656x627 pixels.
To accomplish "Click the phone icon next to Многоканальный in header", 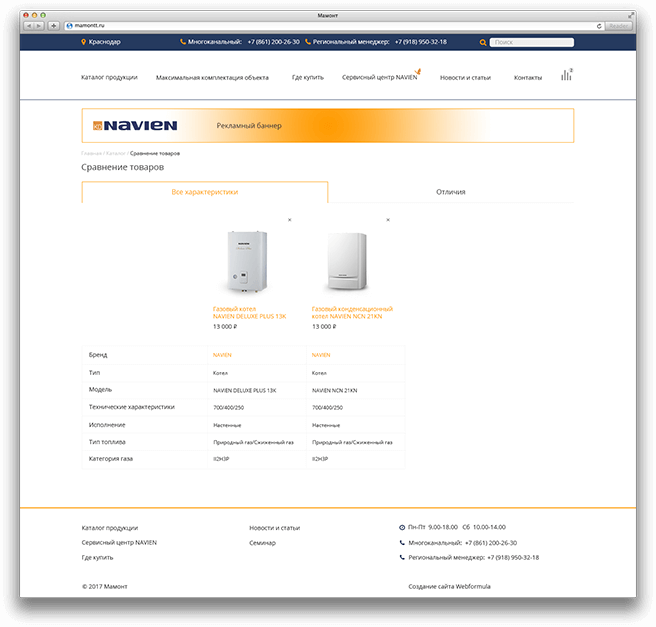I will (x=183, y=42).
